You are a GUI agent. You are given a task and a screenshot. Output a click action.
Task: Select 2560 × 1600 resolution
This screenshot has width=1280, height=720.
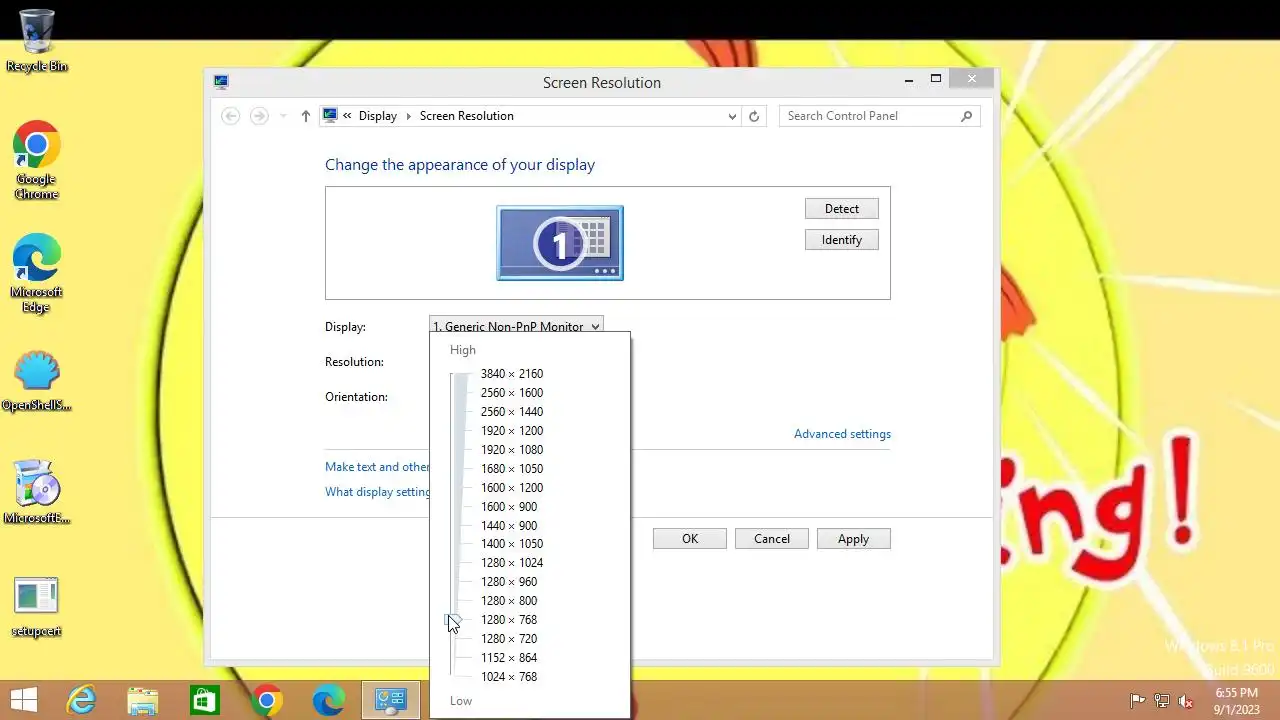pyautogui.click(x=512, y=393)
